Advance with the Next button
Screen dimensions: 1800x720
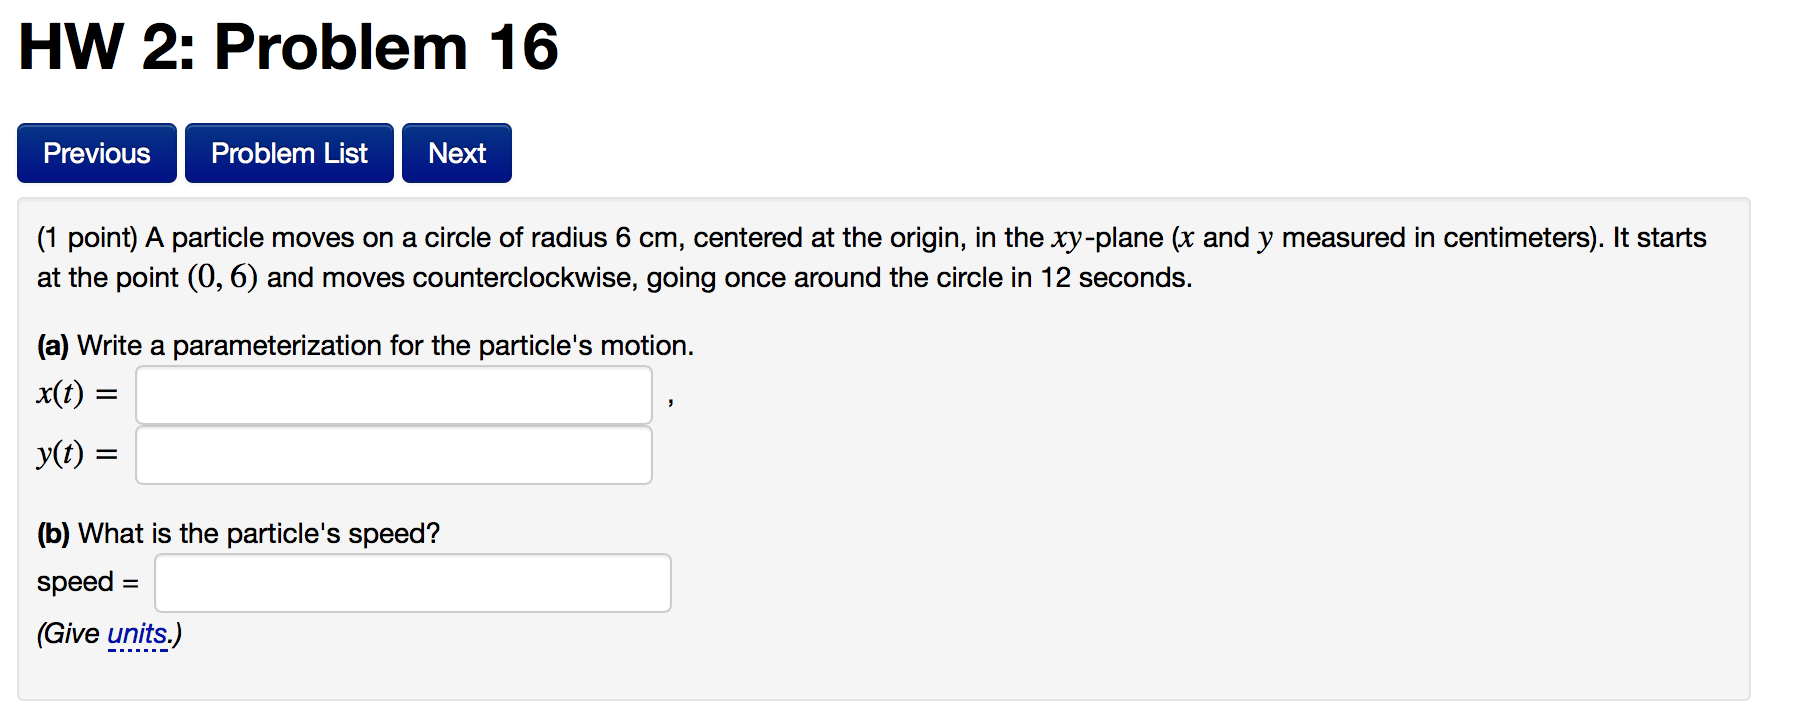click(456, 152)
